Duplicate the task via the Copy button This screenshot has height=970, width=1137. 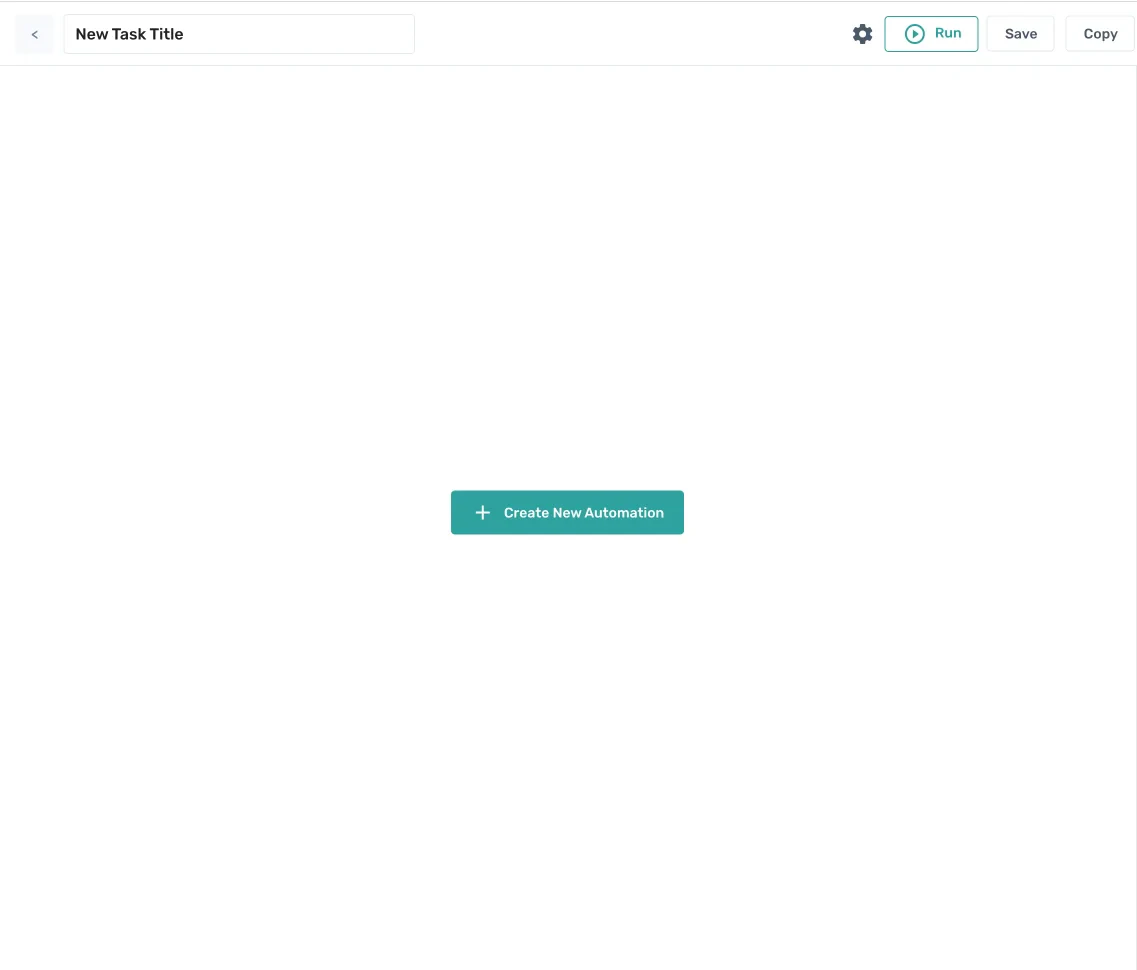(x=1100, y=33)
